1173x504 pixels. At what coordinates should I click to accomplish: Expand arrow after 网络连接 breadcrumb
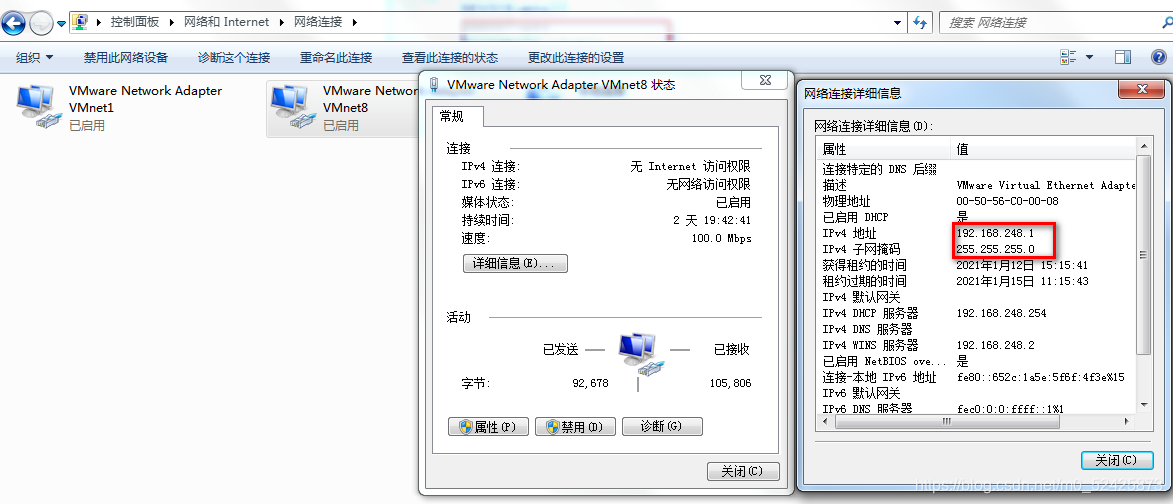tap(355, 22)
